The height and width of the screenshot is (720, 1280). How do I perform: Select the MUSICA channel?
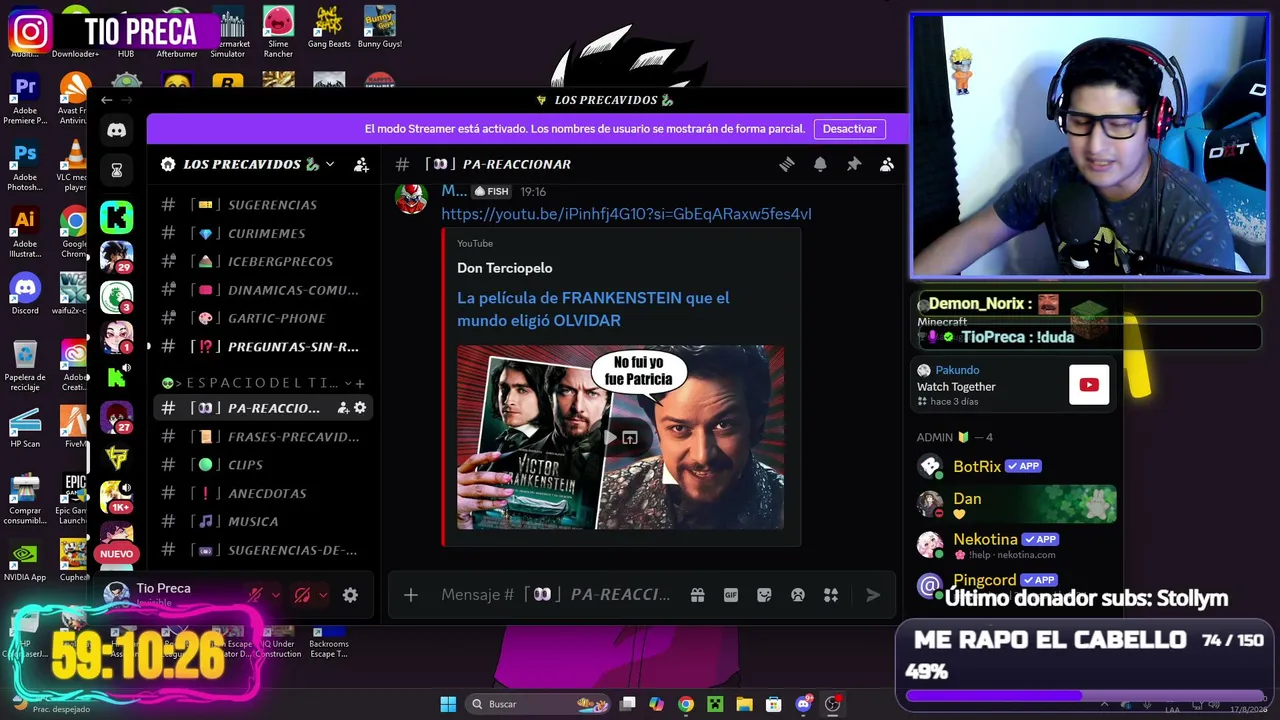[264, 521]
